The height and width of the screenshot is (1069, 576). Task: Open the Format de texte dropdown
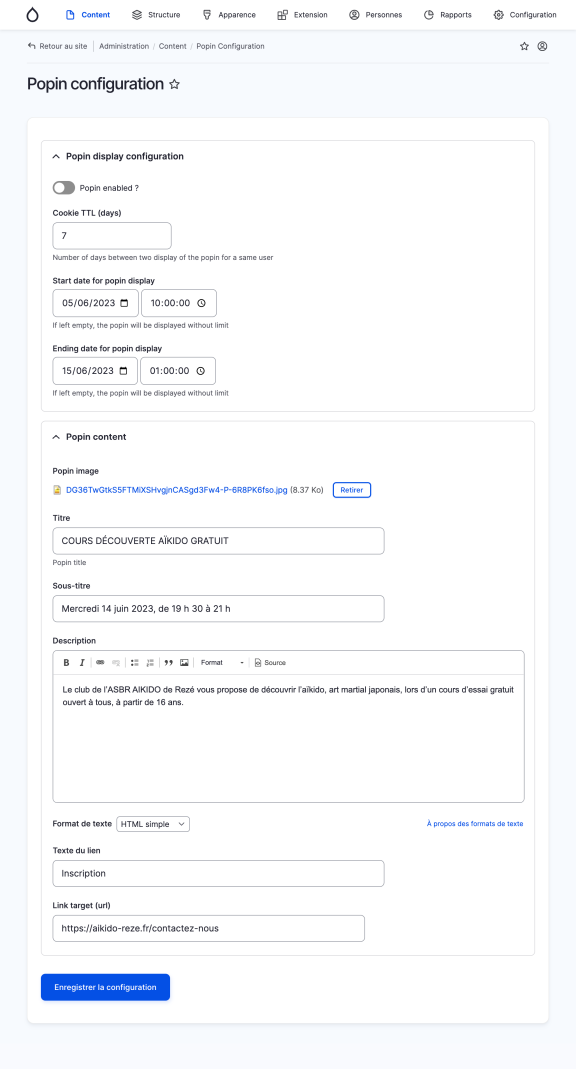pyautogui.click(x=151, y=823)
